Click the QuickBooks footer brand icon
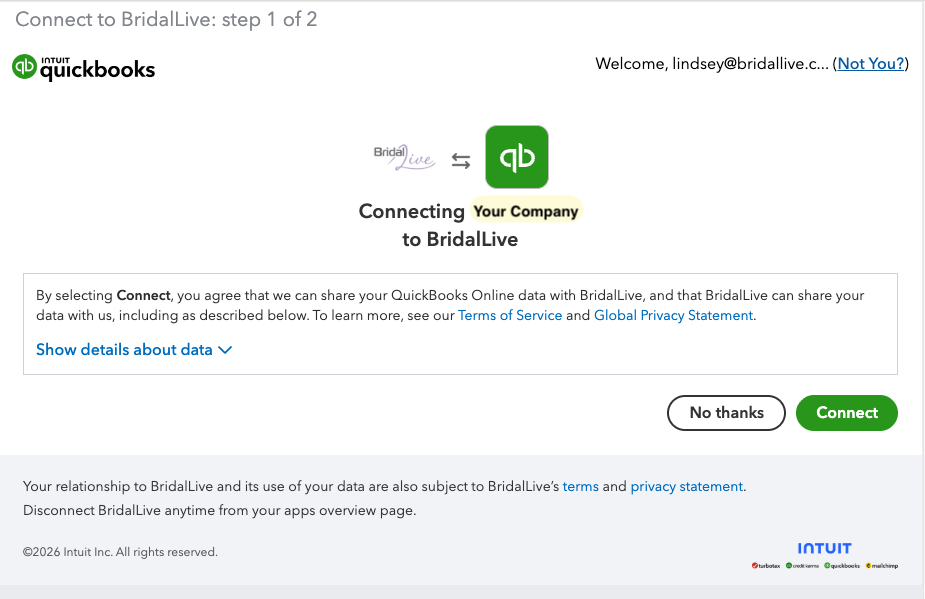This screenshot has width=925, height=599. [x=841, y=566]
